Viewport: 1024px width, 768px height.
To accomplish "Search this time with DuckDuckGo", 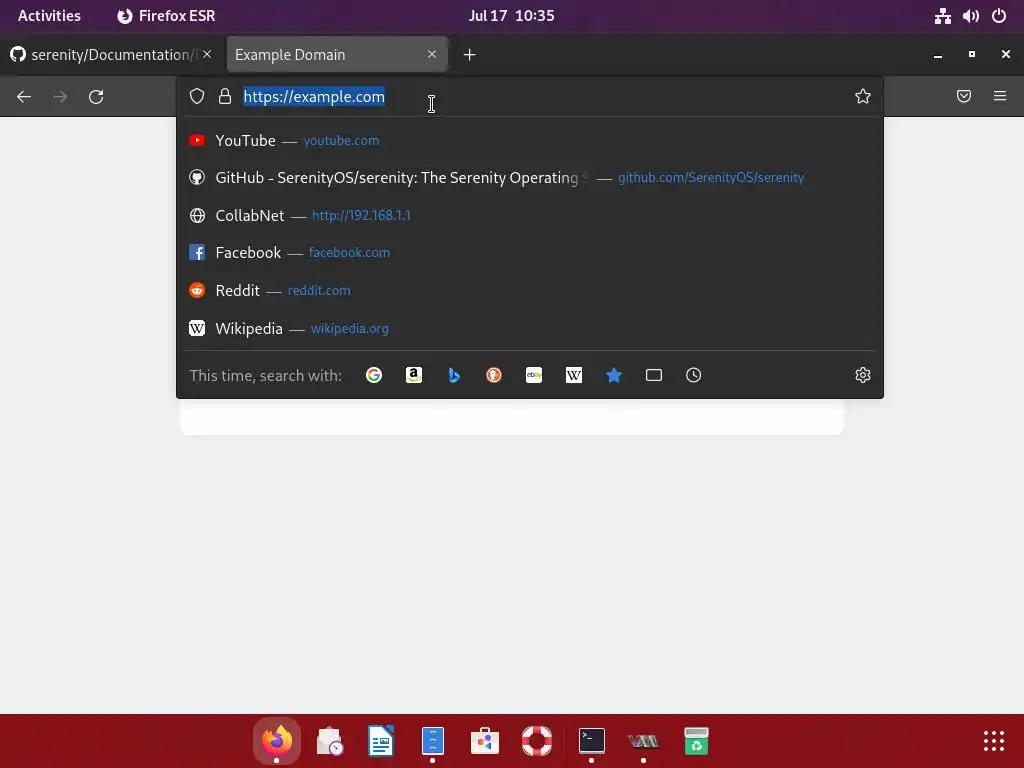I will tap(494, 375).
